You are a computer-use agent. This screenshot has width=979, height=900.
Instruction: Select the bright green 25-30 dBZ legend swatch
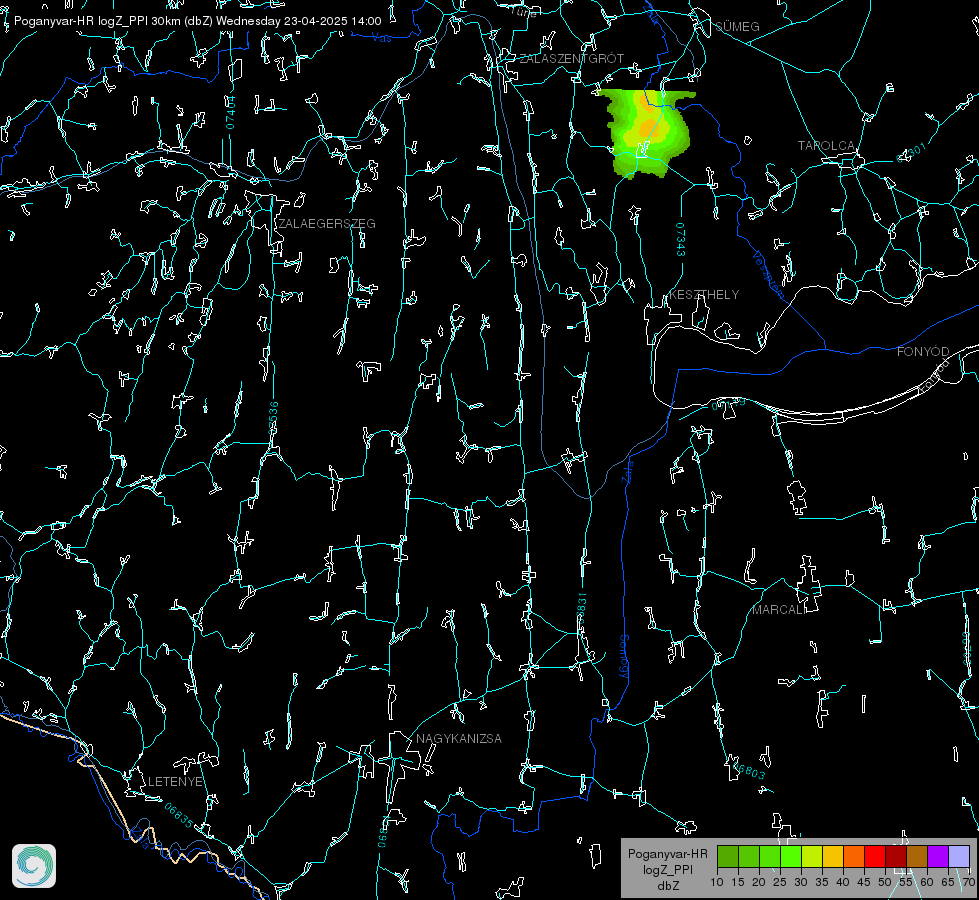(791, 856)
